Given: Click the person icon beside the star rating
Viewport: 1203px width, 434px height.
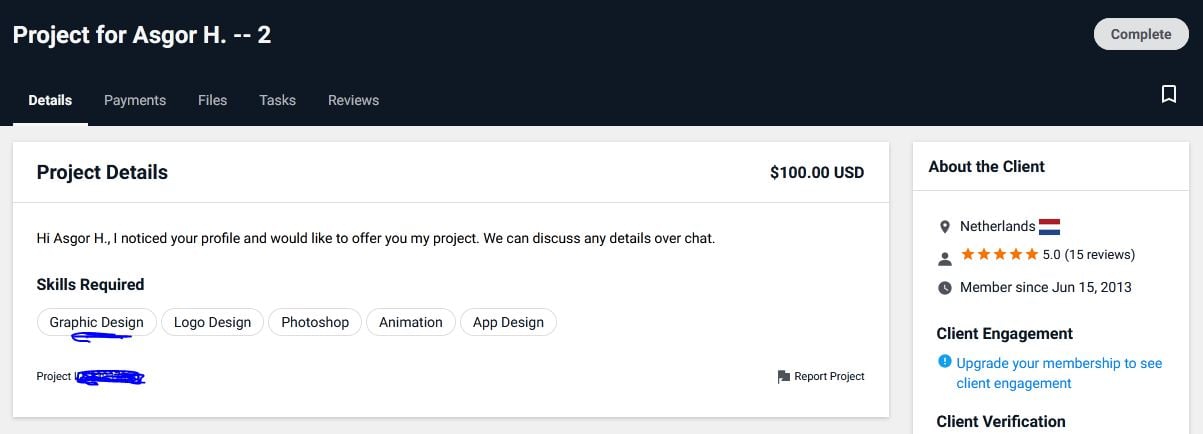Looking at the screenshot, I should [945, 259].
